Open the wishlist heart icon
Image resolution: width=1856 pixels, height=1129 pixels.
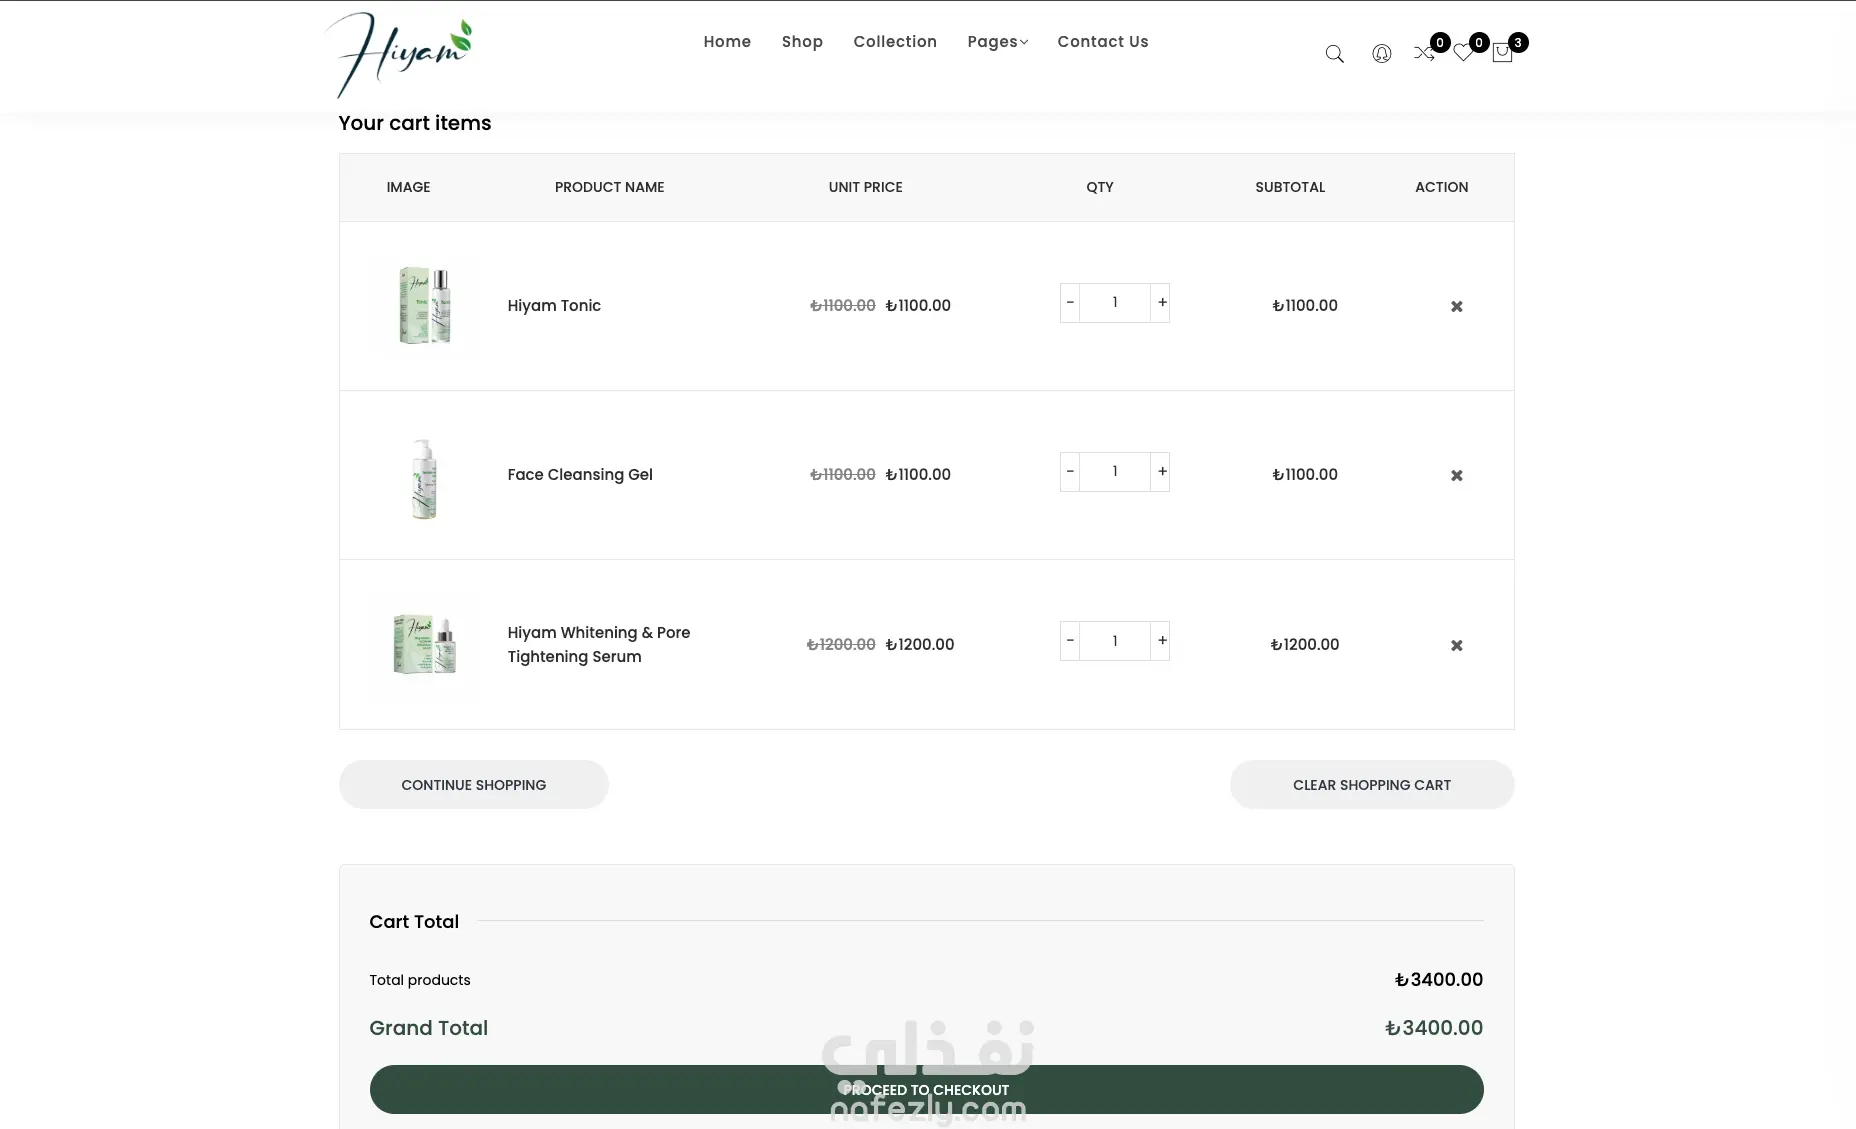(x=1463, y=53)
